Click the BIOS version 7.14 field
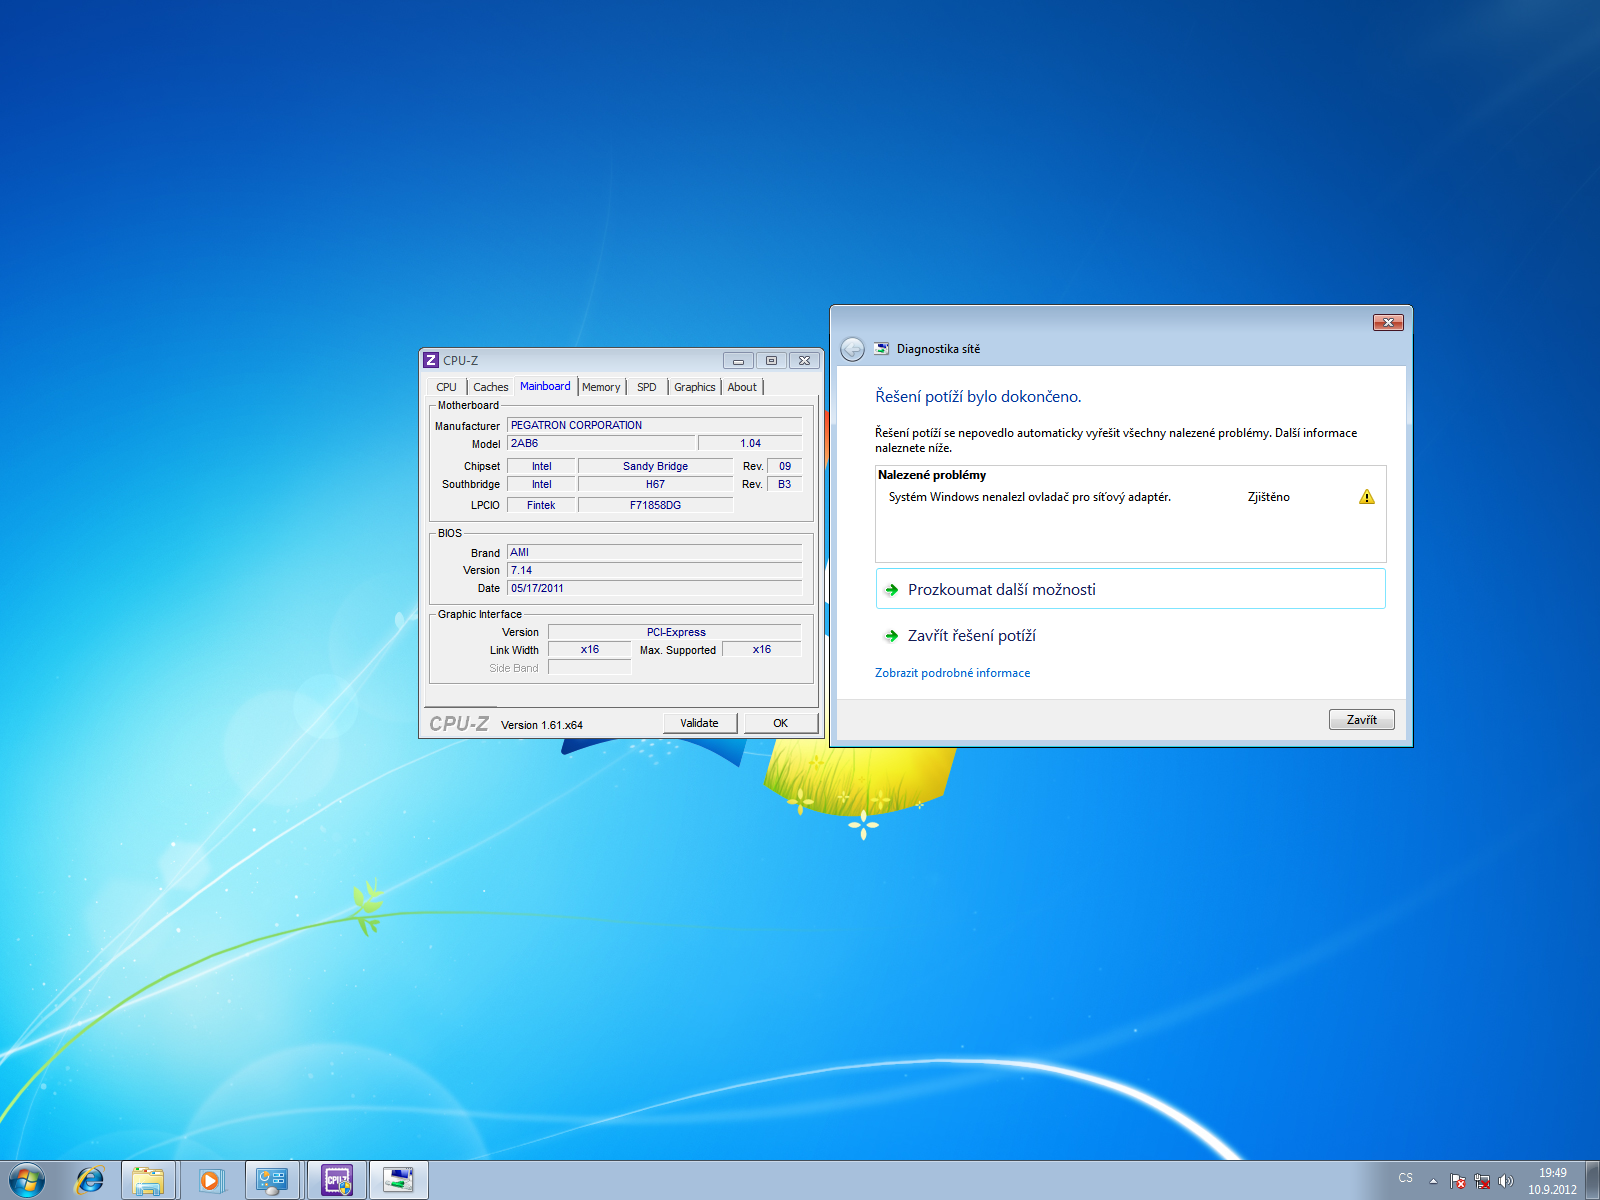Screen dimensions: 1600x1200 [x=654, y=570]
